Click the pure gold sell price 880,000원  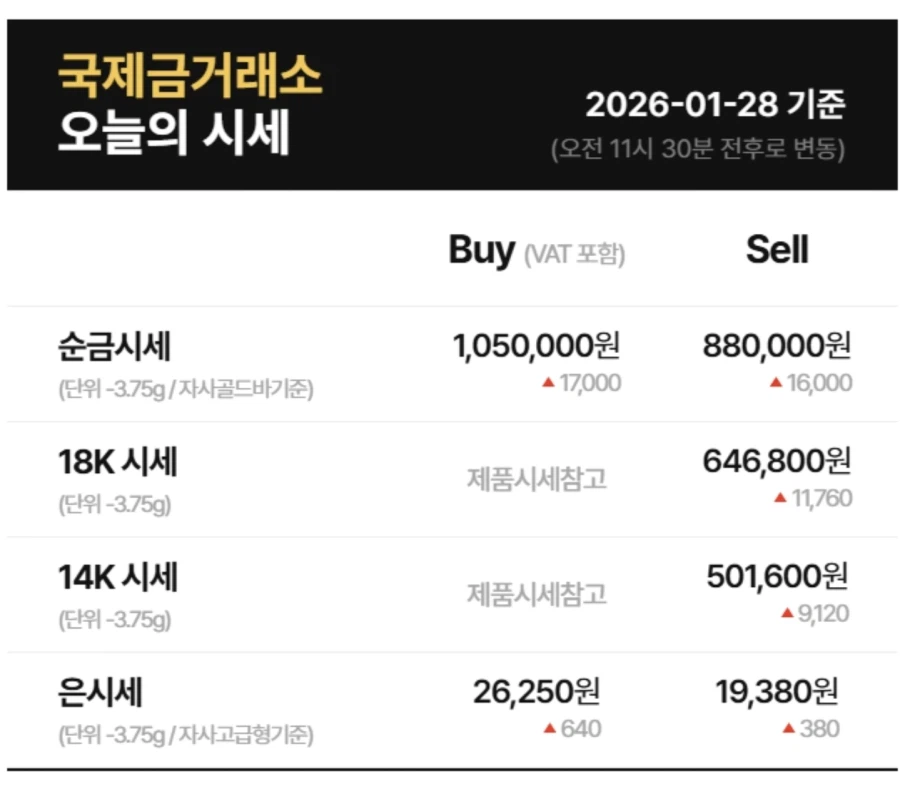point(777,347)
